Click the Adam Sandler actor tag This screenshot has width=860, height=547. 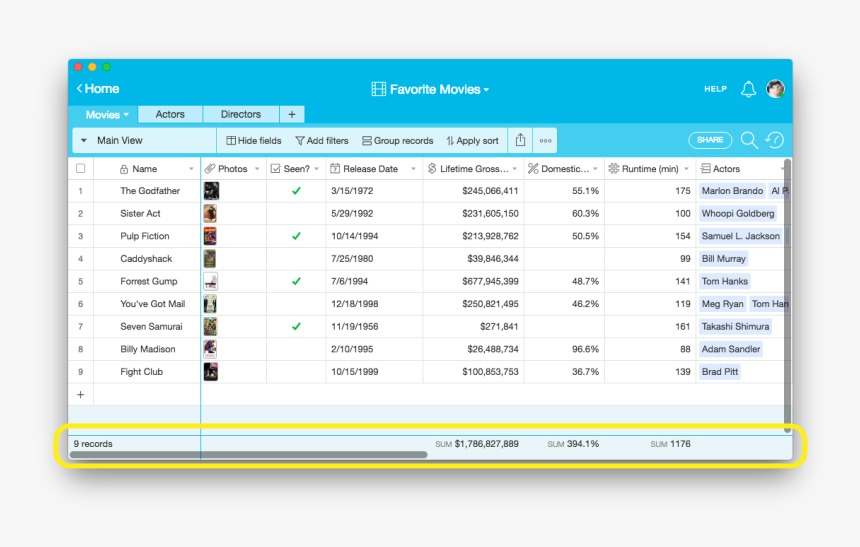point(731,349)
